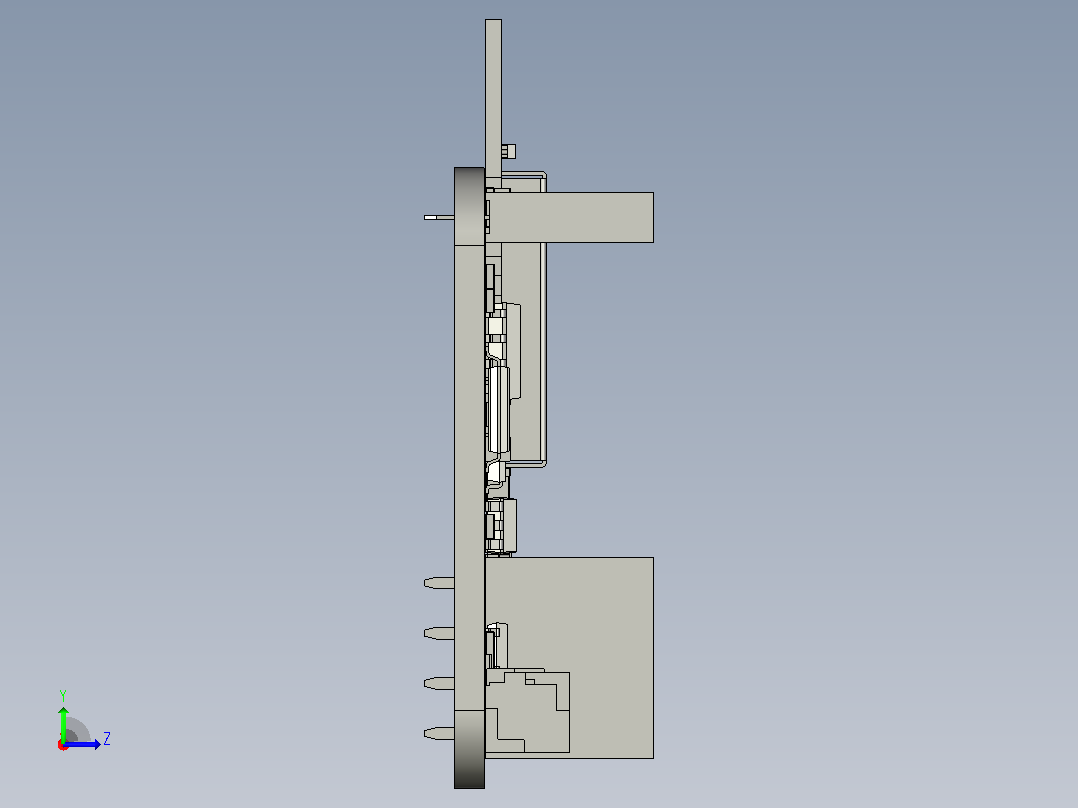Click the 'Z' axis label
The height and width of the screenshot is (808, 1078).
coord(107,739)
